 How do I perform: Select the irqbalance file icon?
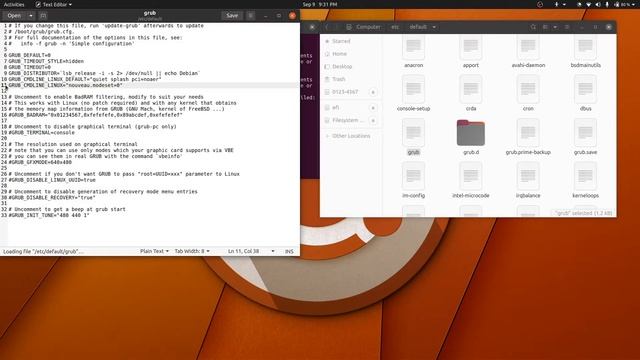pyautogui.click(x=528, y=176)
